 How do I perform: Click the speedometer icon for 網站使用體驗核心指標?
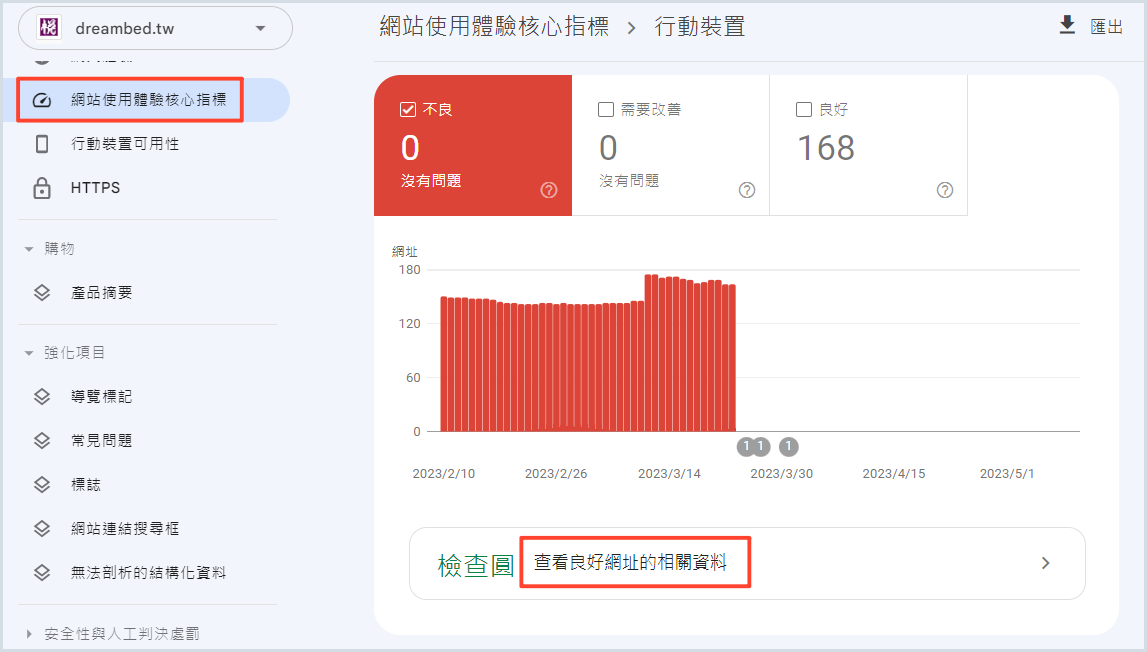coord(42,100)
